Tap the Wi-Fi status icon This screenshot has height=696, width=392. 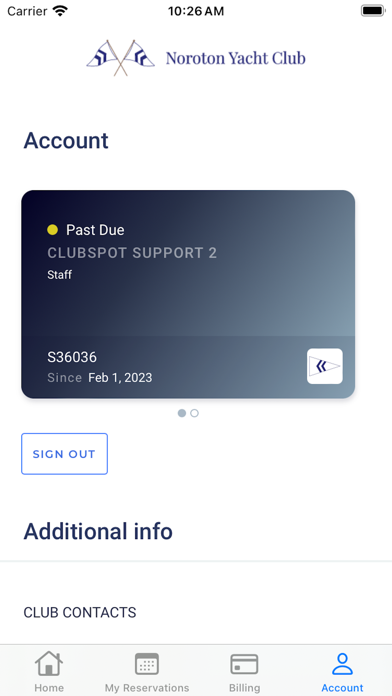point(60,11)
